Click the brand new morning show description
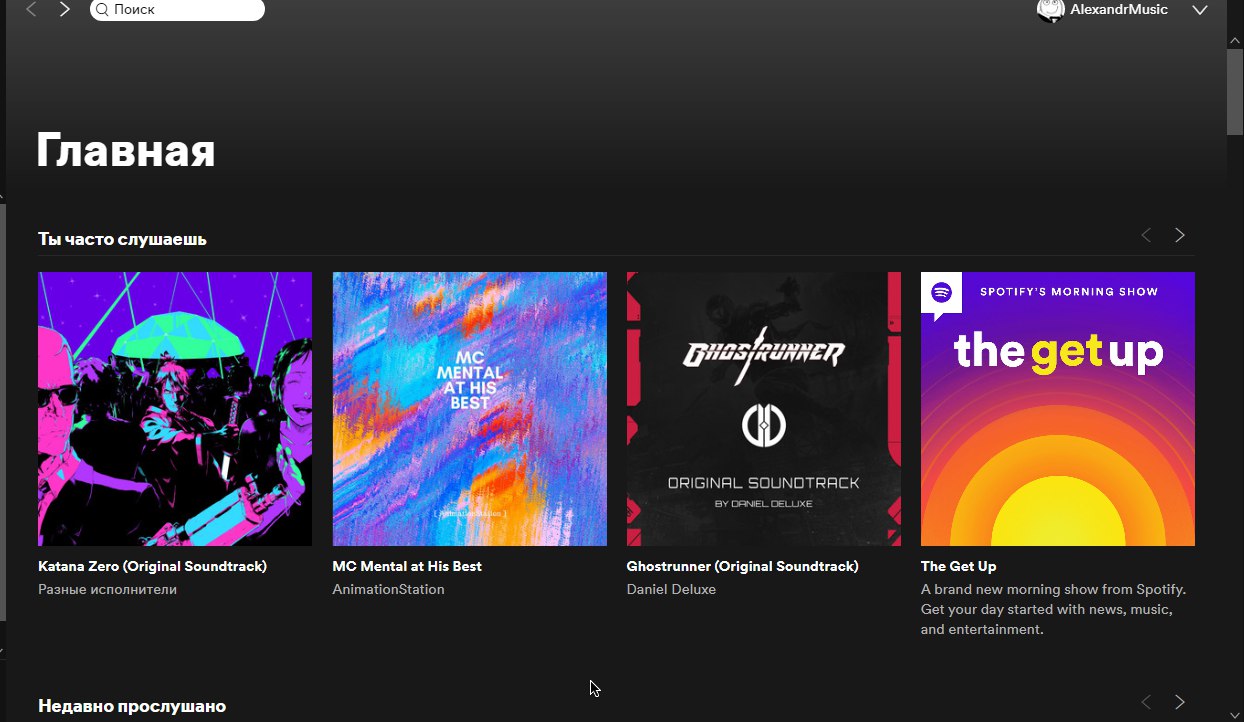1244x722 pixels. click(x=1053, y=609)
